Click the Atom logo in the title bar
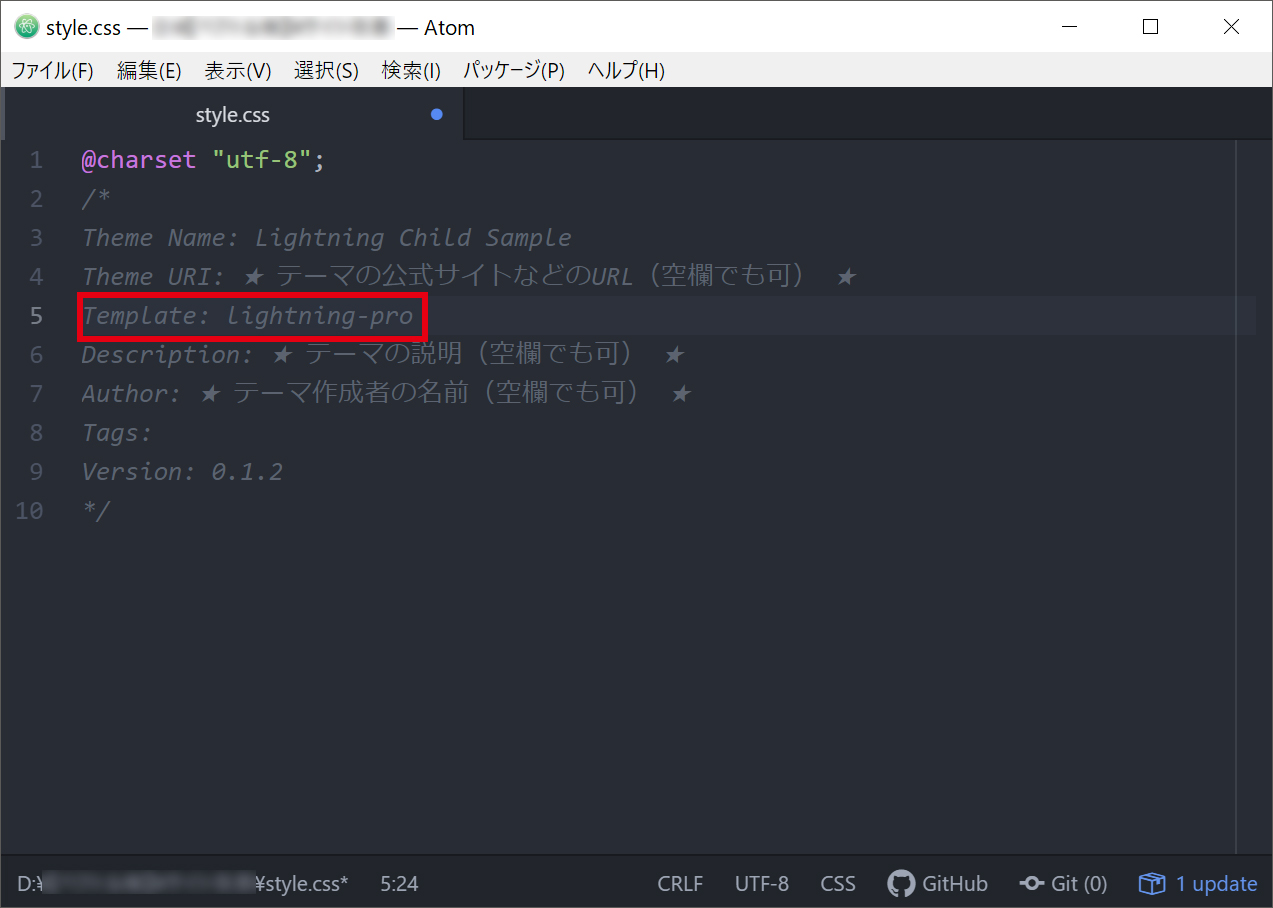1273x908 pixels. [25, 26]
